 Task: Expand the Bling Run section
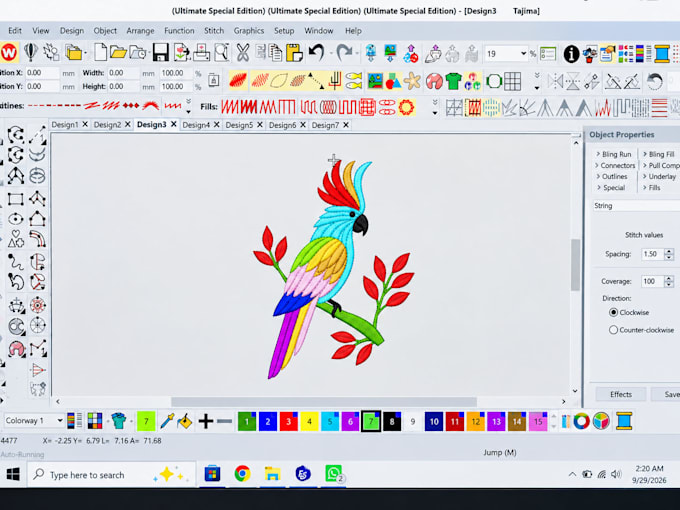click(x=614, y=154)
